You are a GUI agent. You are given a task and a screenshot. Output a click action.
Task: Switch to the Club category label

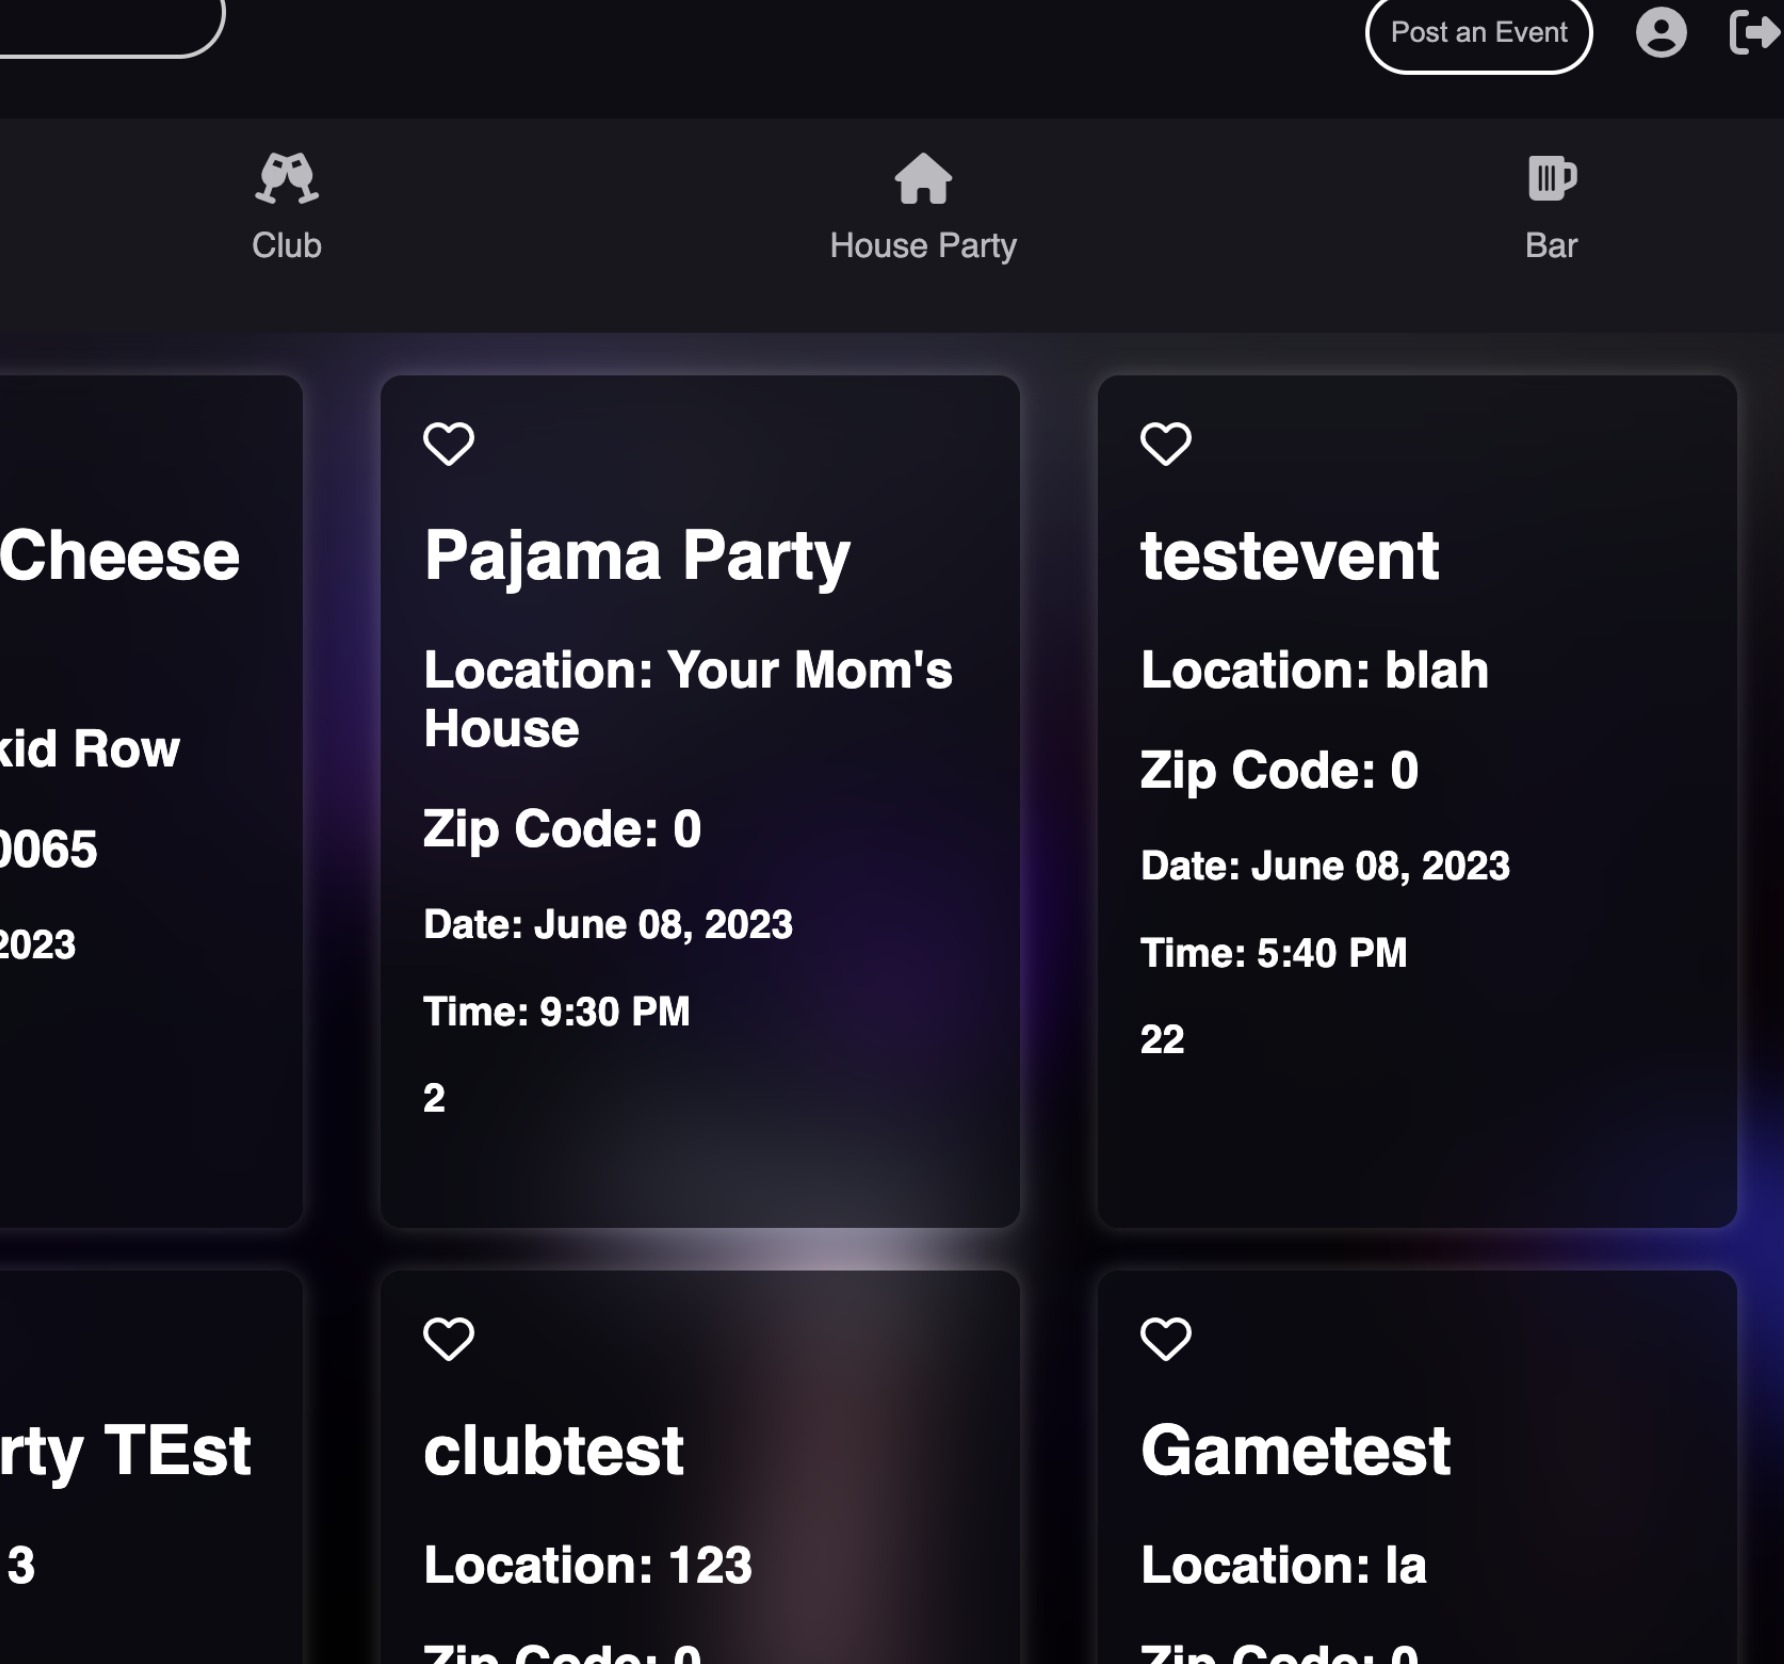tap(287, 246)
